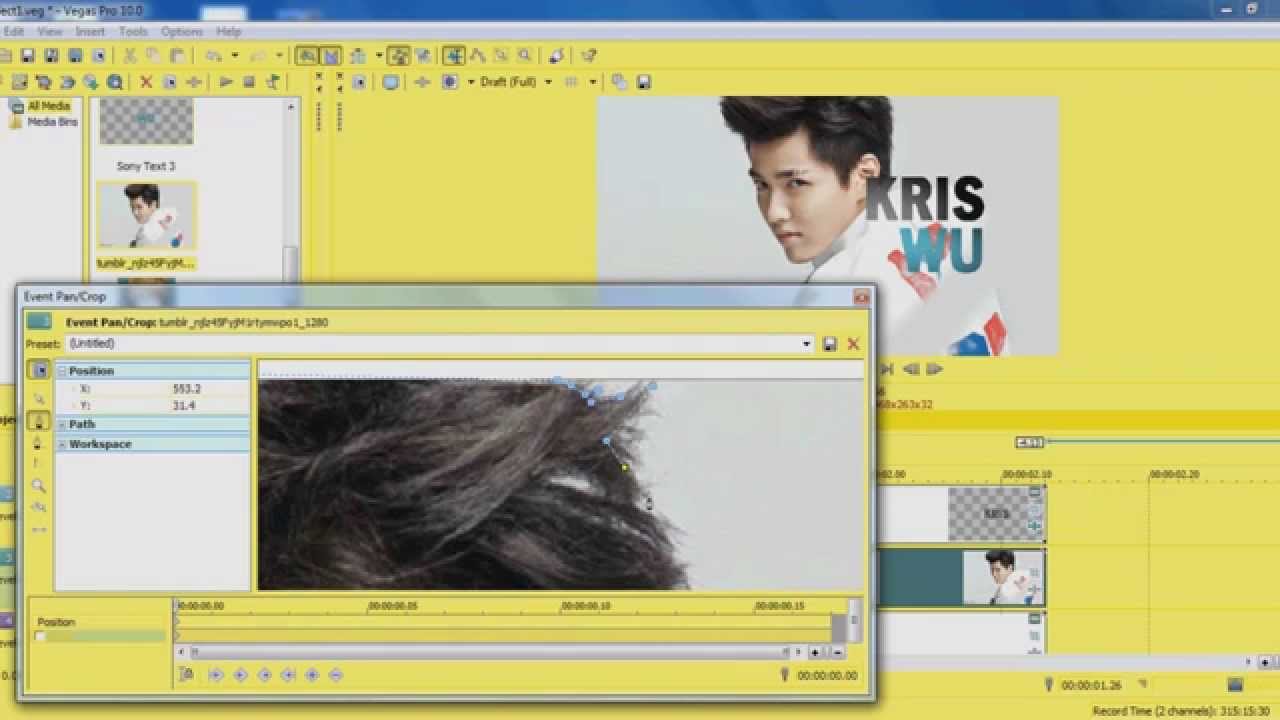Viewport: 1280px width, 720px height.
Task: Click the Position keyframe row label
Action: point(56,622)
